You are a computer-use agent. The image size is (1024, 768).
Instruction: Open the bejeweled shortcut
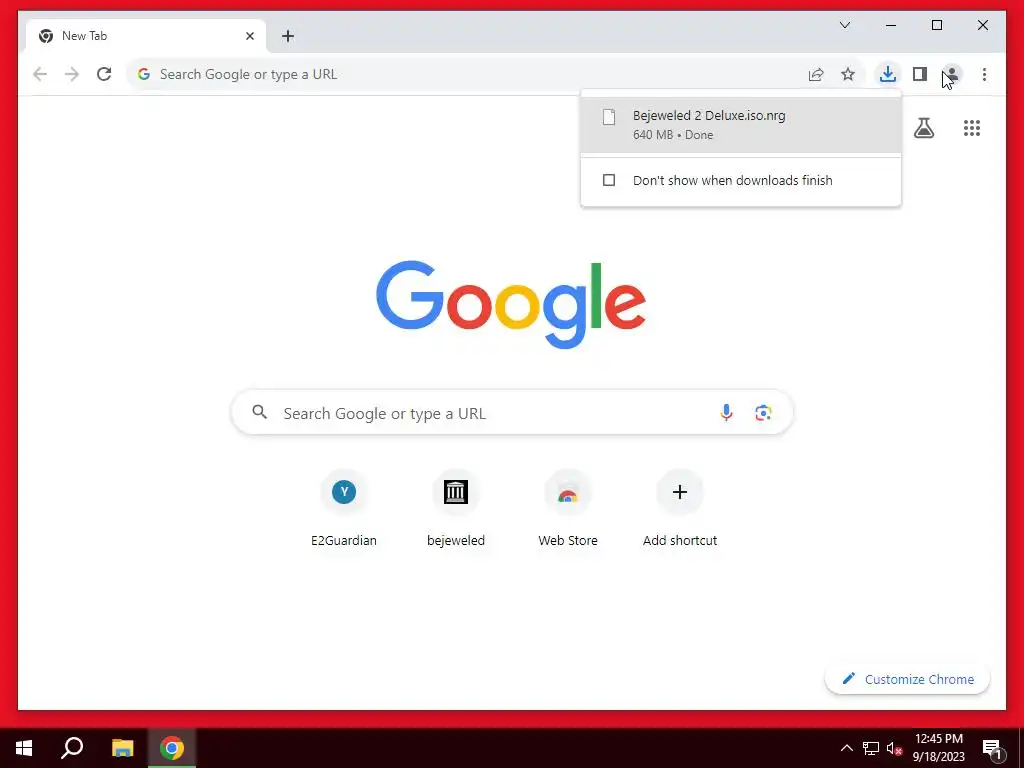pos(456,509)
